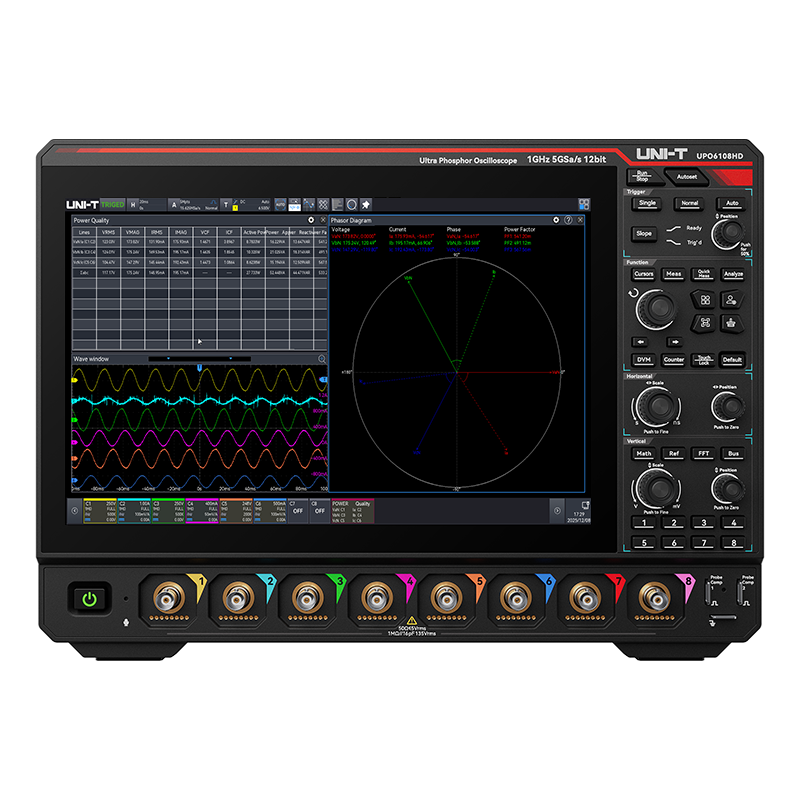Open the Phasor Diagram help icon

coord(568,220)
